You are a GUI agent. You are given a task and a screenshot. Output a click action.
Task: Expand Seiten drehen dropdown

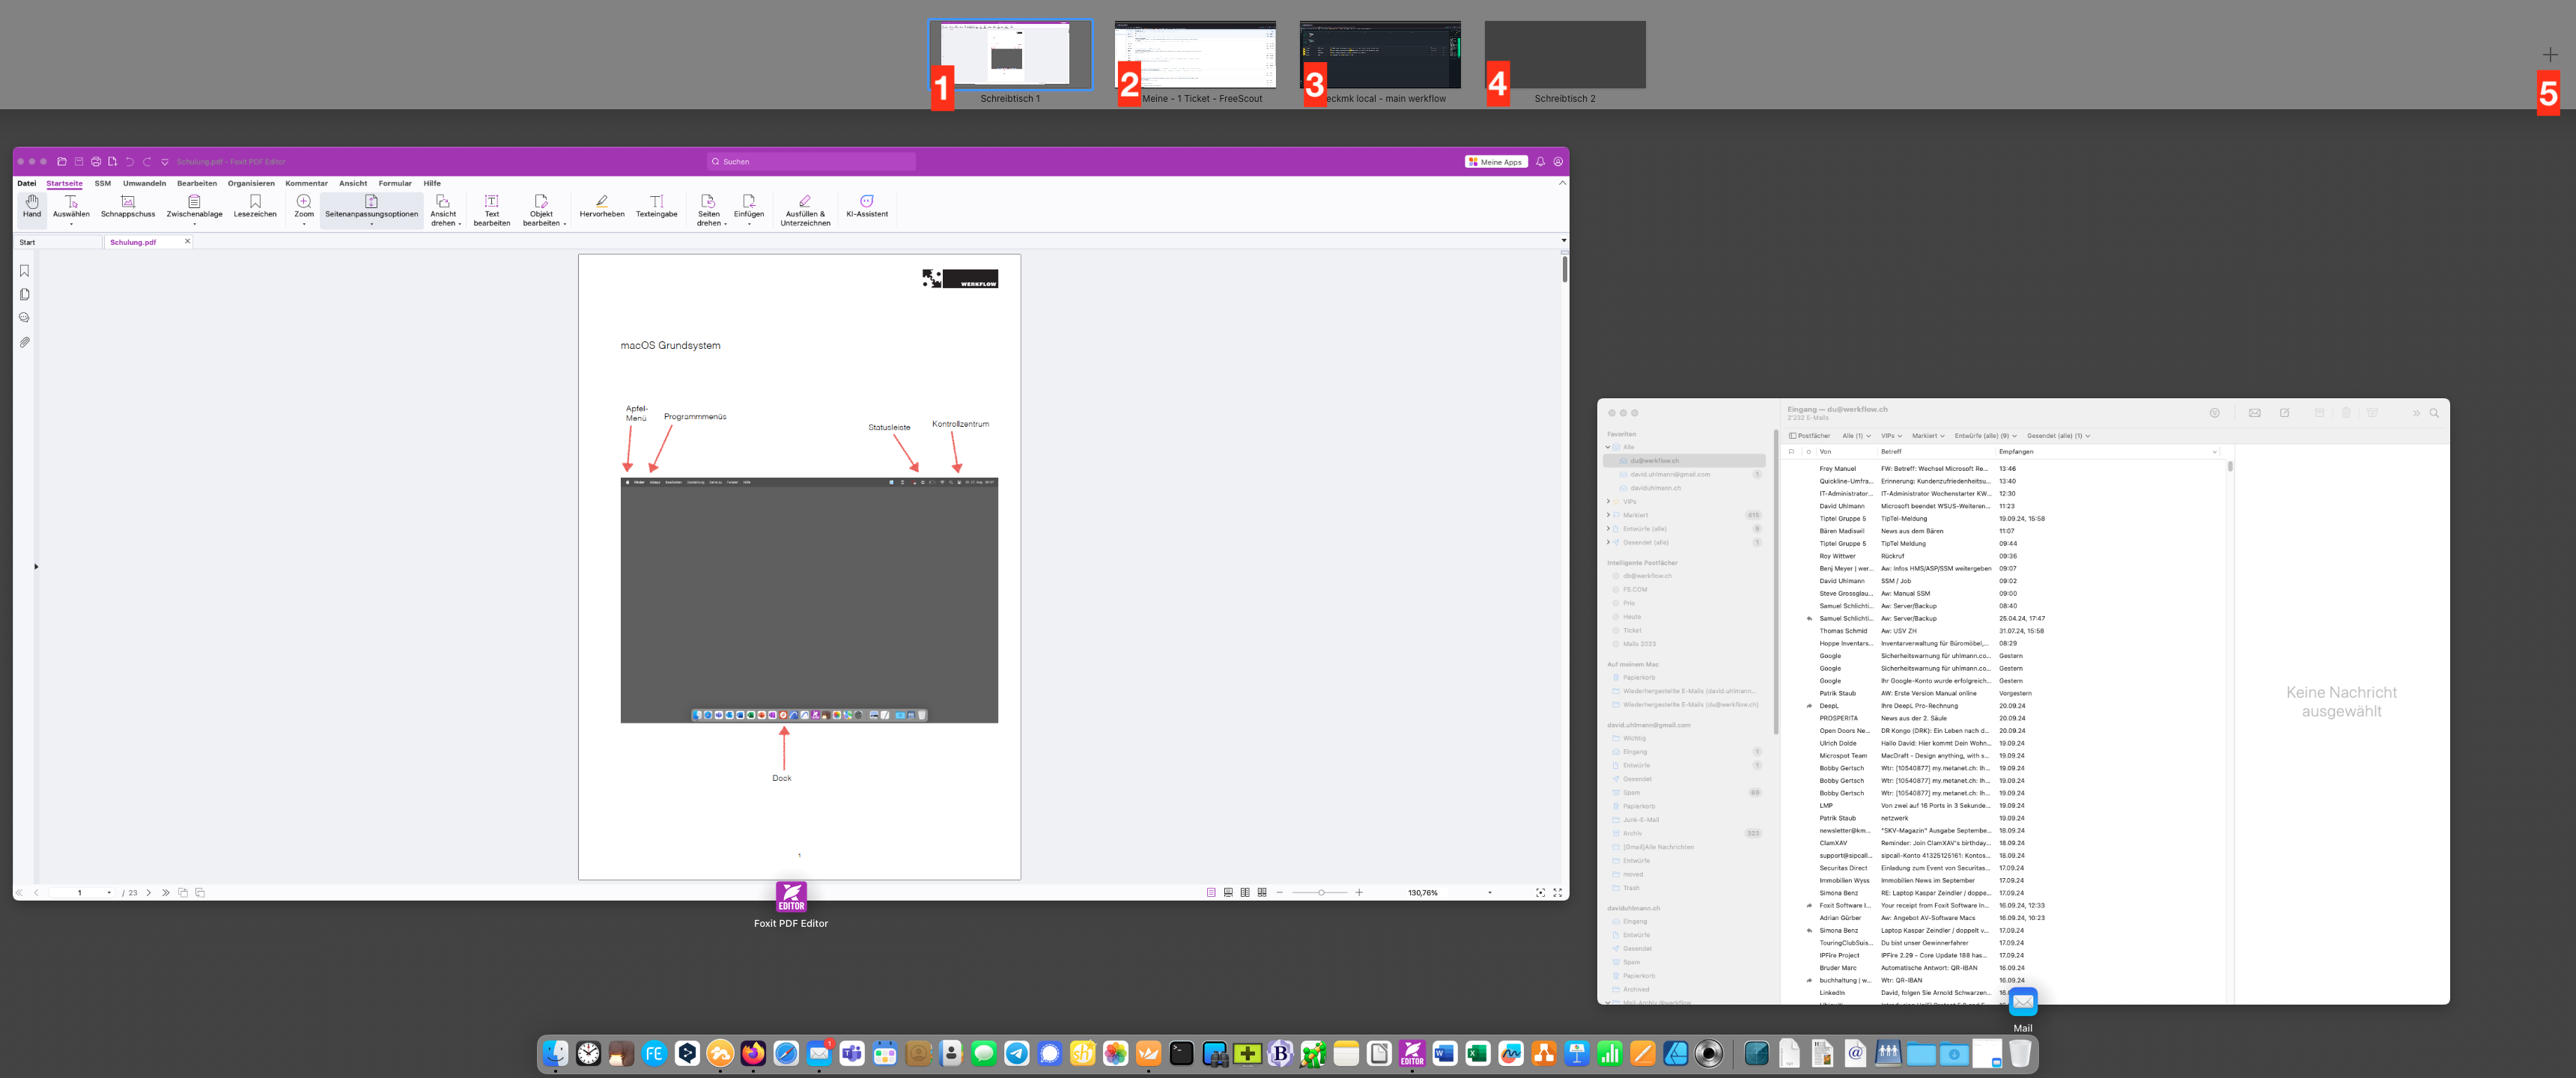click(725, 224)
